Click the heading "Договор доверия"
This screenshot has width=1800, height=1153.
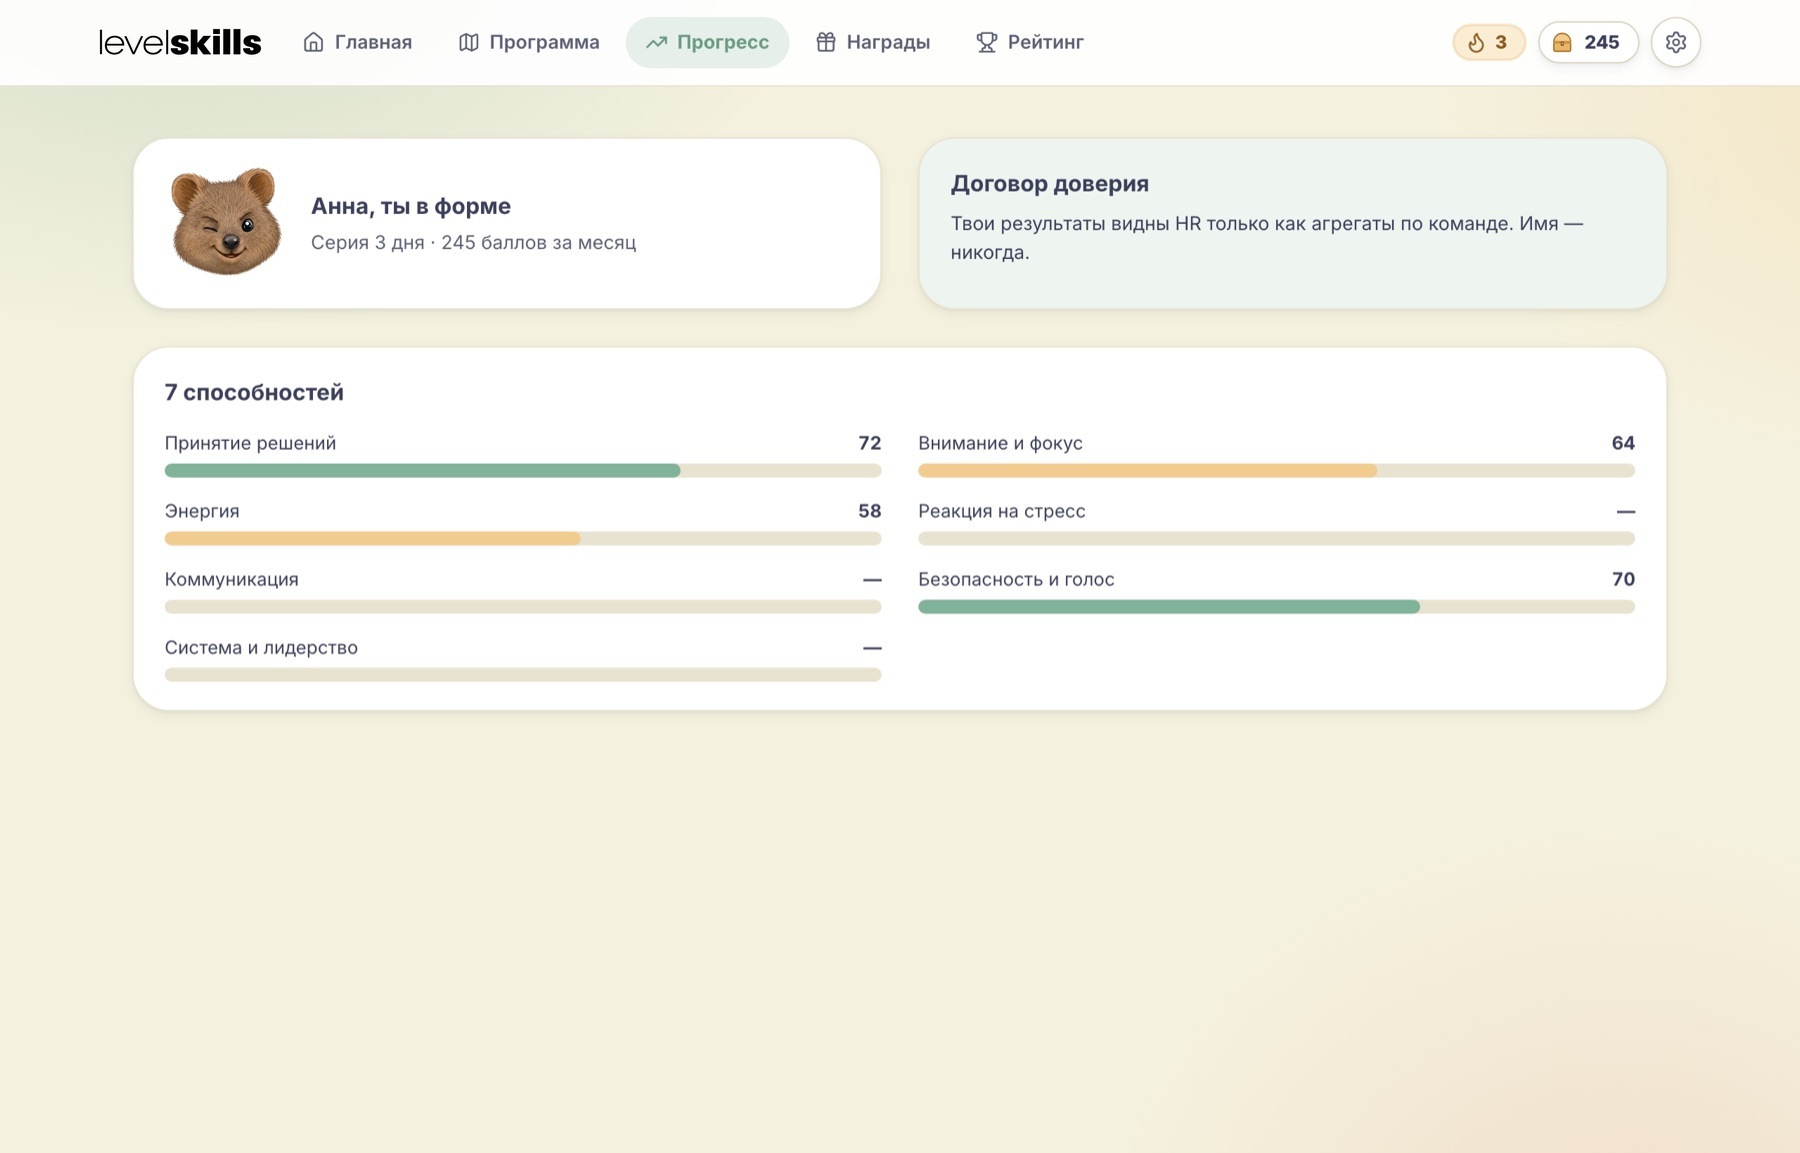(1050, 183)
